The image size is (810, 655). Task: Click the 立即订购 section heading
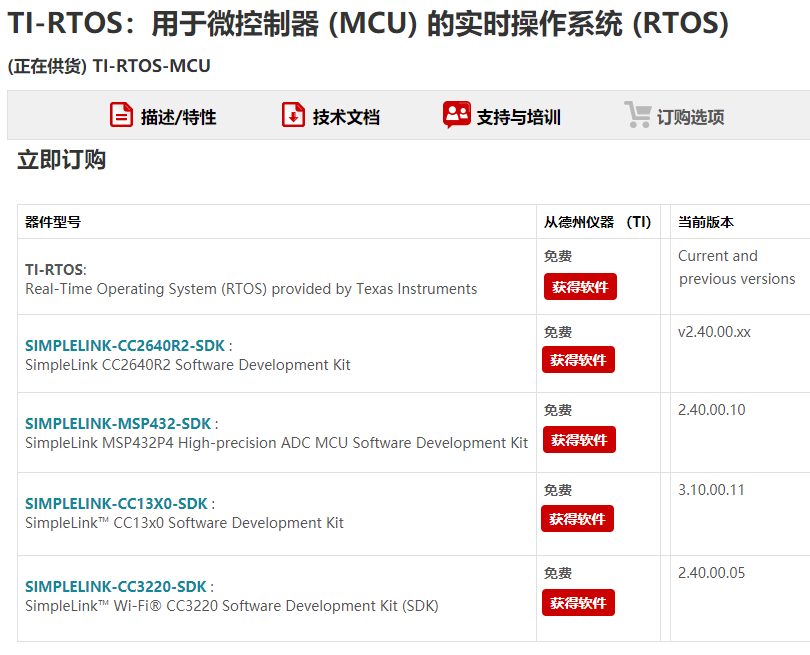pyautogui.click(x=62, y=160)
